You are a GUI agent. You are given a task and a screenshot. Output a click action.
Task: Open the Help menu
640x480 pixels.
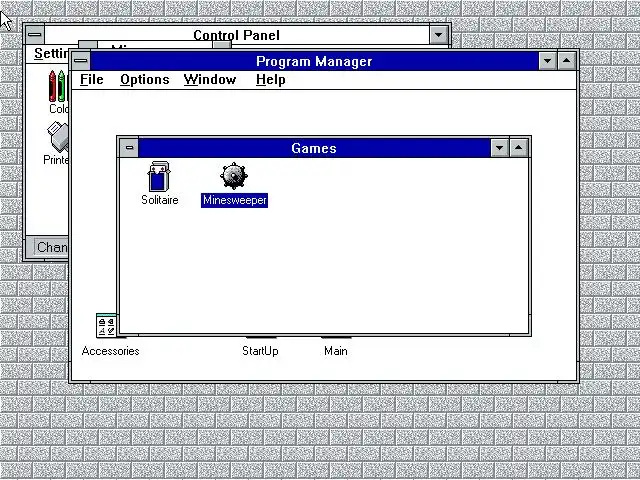[271, 80]
